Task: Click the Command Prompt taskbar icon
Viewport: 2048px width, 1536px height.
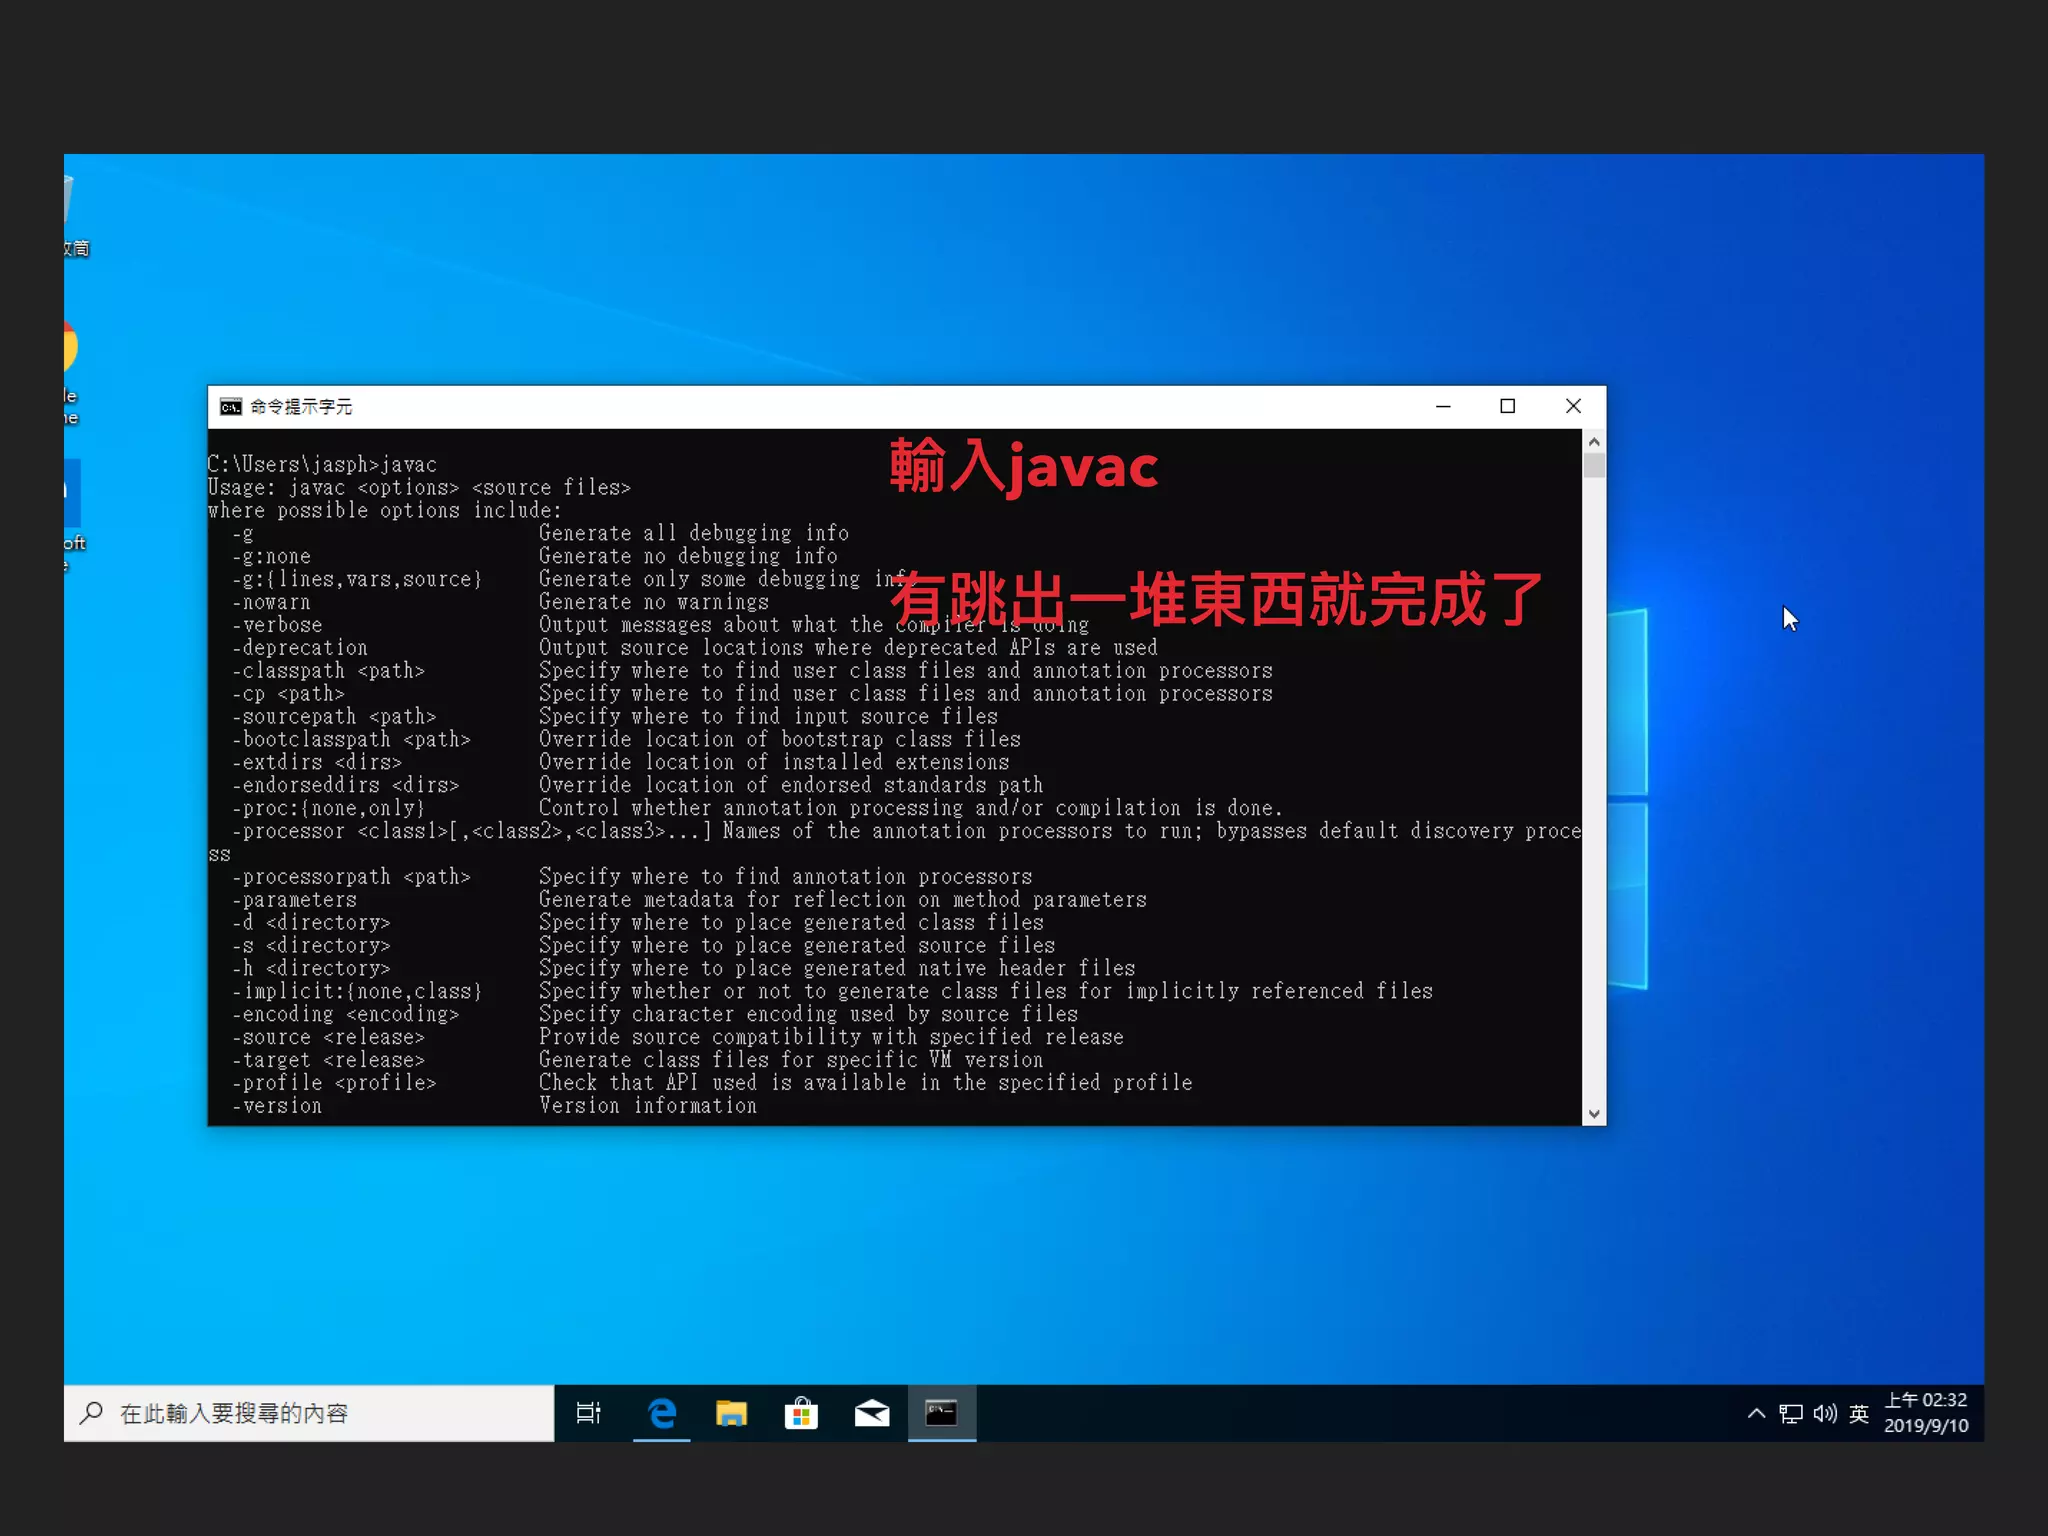Action: tap(942, 1413)
